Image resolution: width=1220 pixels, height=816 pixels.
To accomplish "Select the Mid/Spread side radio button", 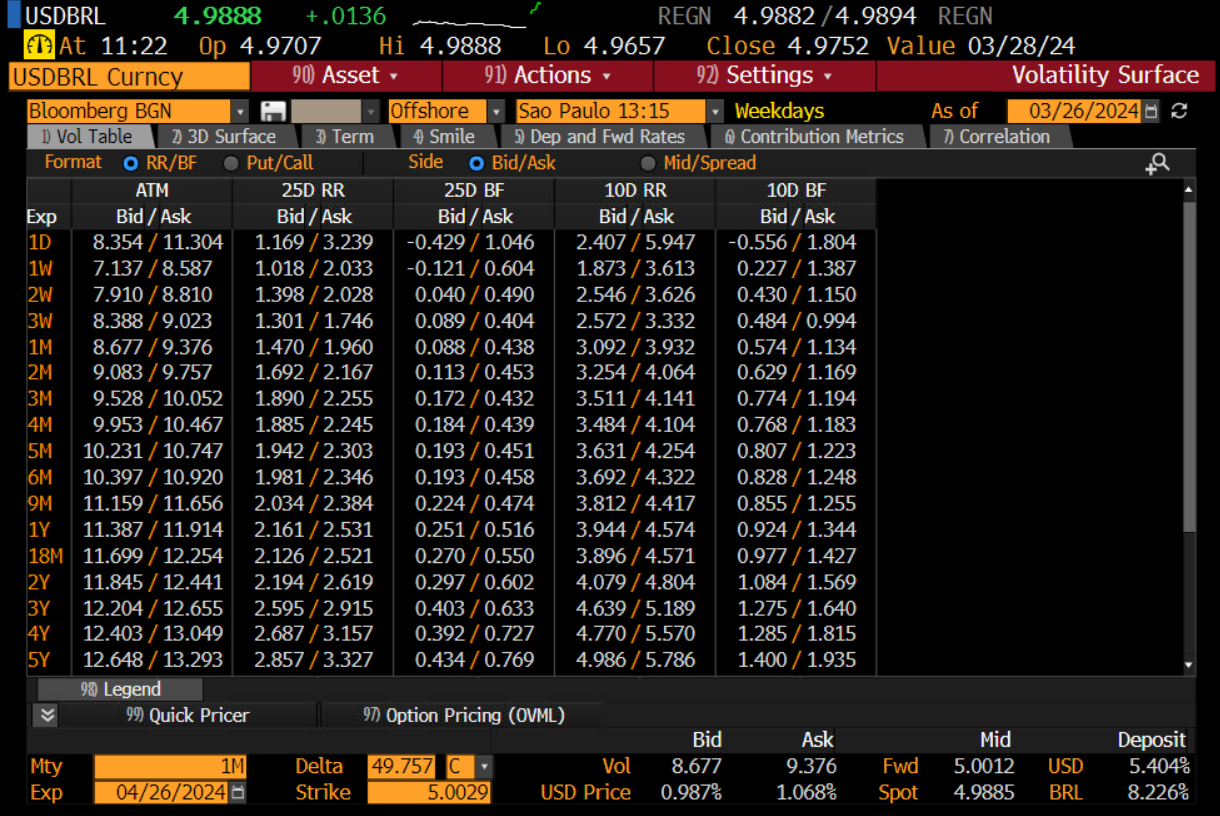I will pyautogui.click(x=647, y=163).
